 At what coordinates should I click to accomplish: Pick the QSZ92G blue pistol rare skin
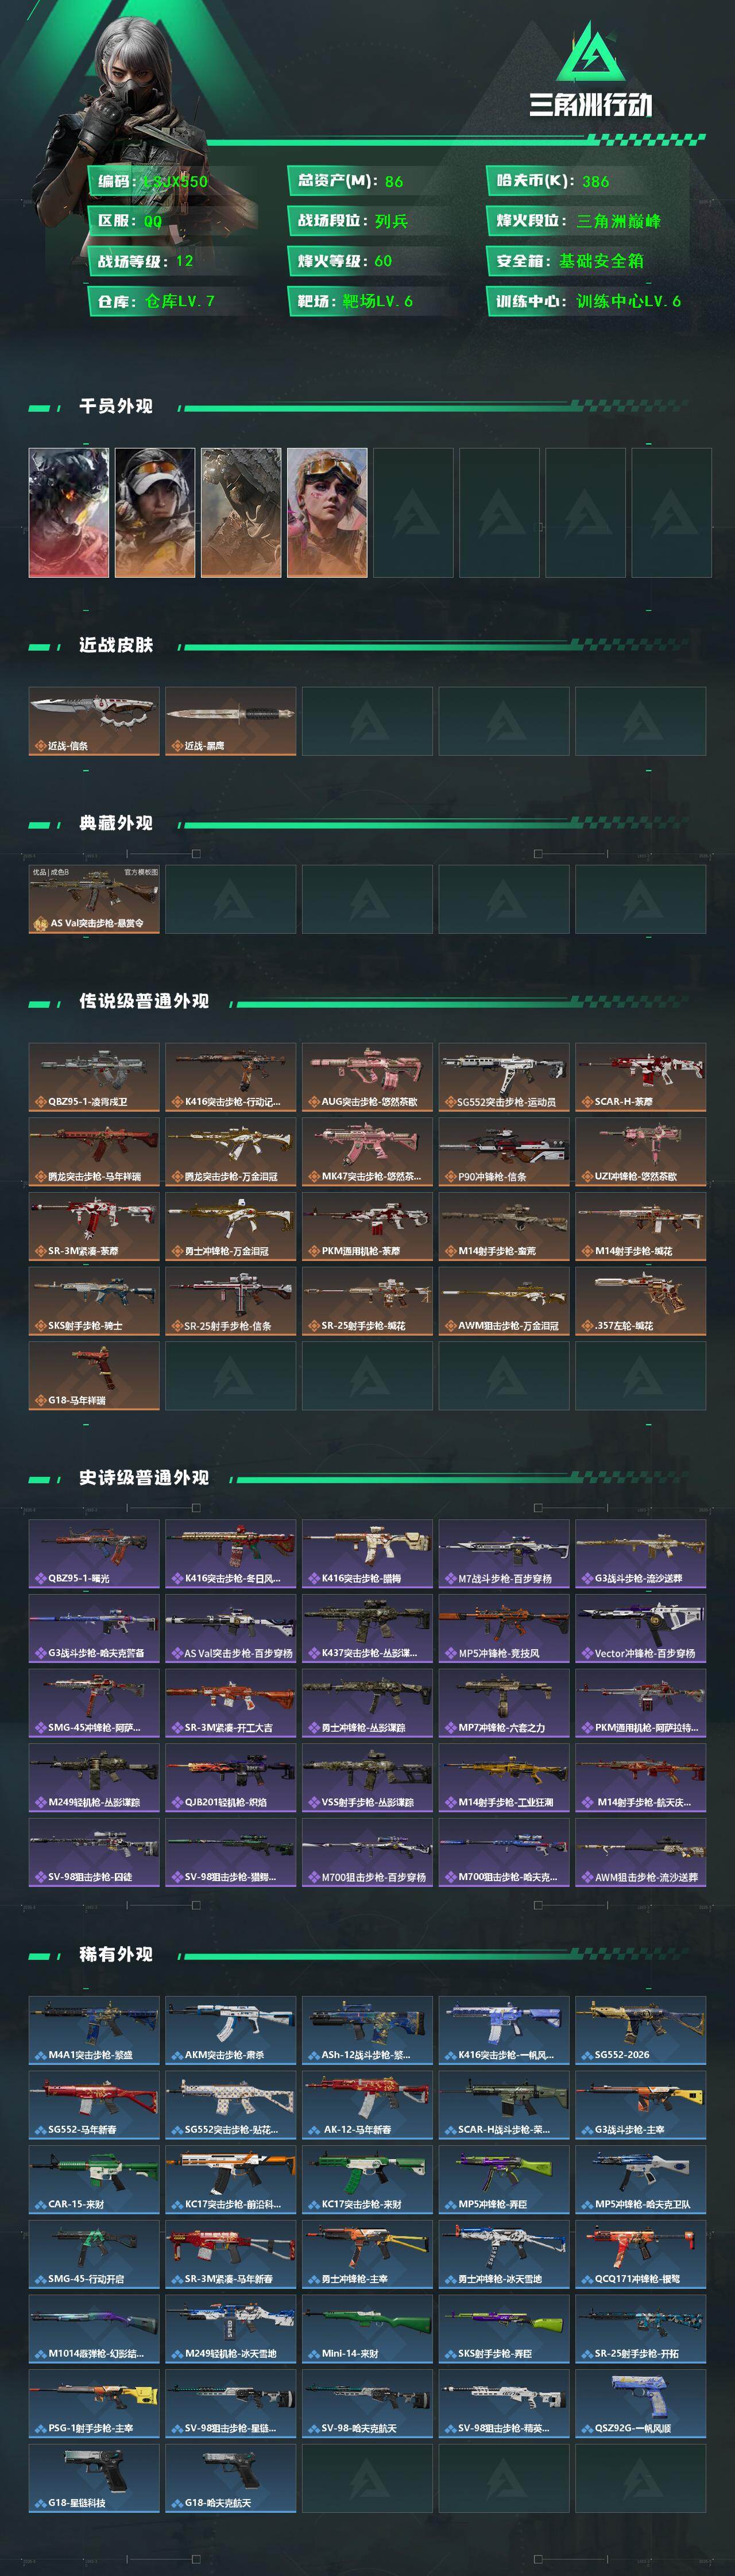640,2404
